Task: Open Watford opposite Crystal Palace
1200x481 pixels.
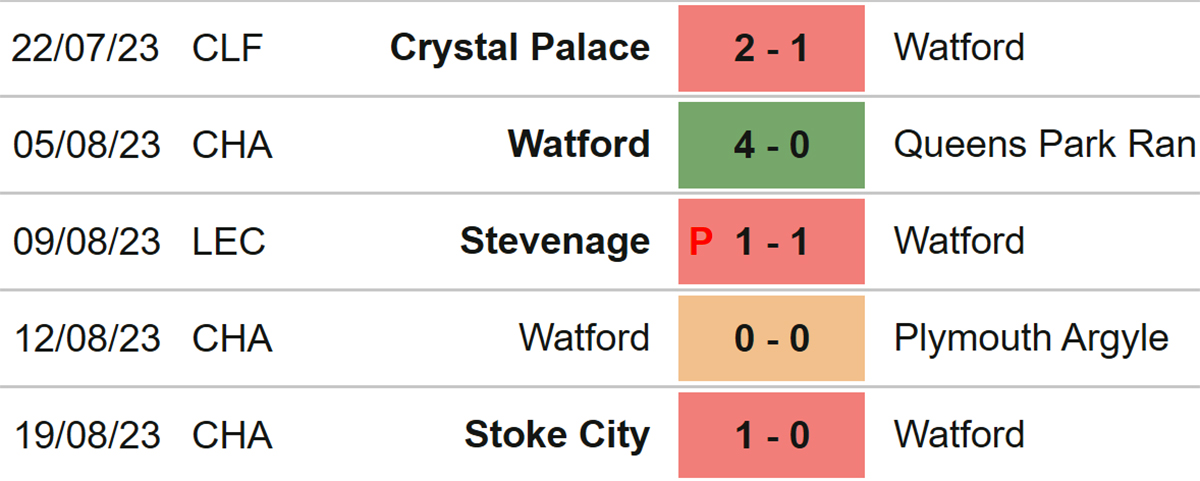Action: point(959,47)
